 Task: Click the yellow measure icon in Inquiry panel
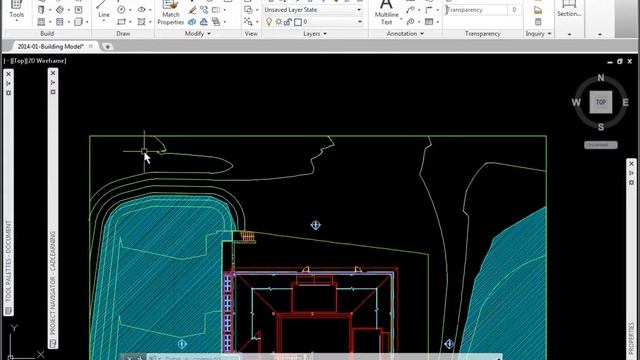(x=538, y=10)
